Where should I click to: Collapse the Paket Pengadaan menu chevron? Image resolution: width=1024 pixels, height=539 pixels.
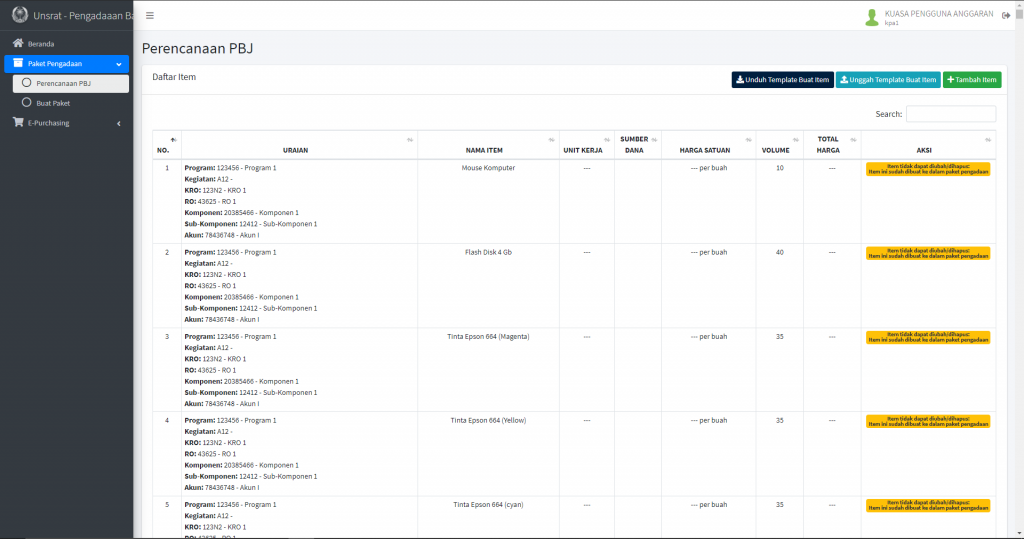[x=119, y=64]
